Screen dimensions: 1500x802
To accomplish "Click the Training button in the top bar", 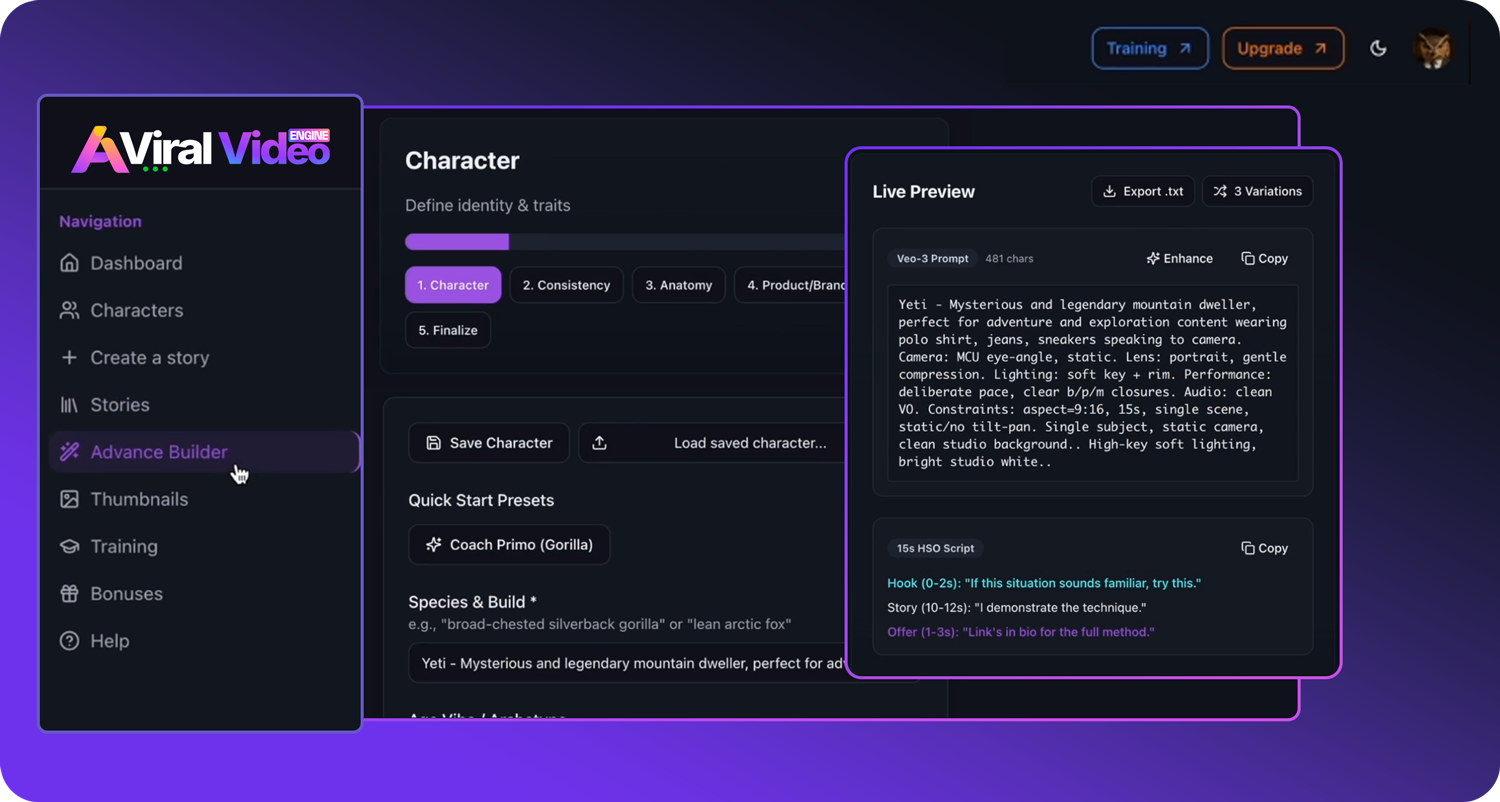I will point(1149,48).
